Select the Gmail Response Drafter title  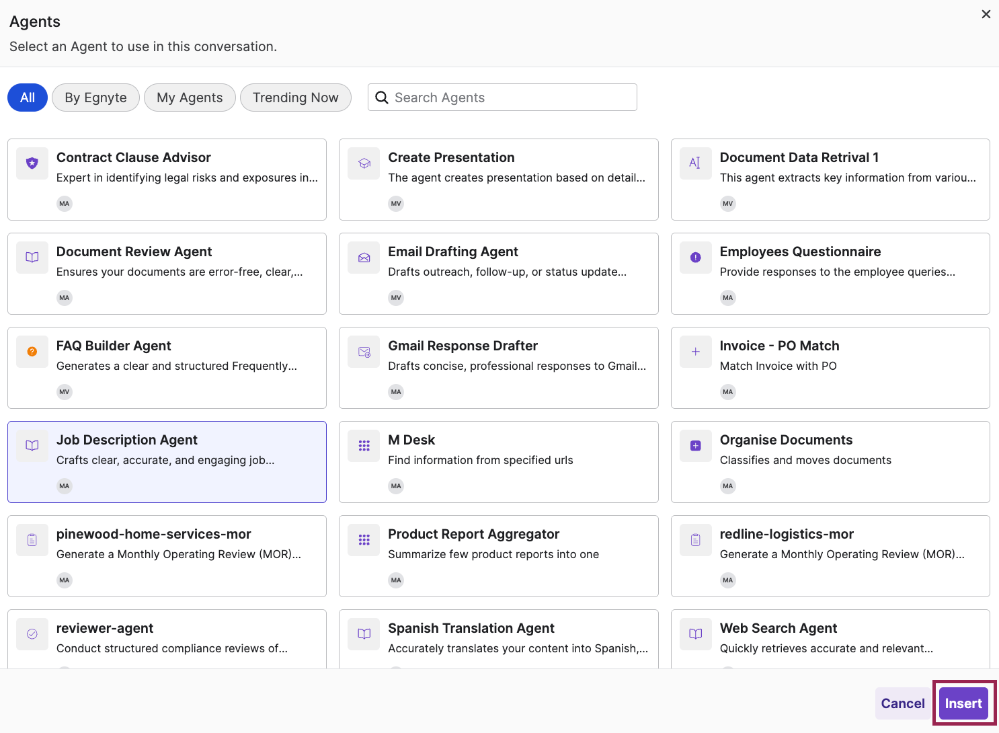[463, 345]
